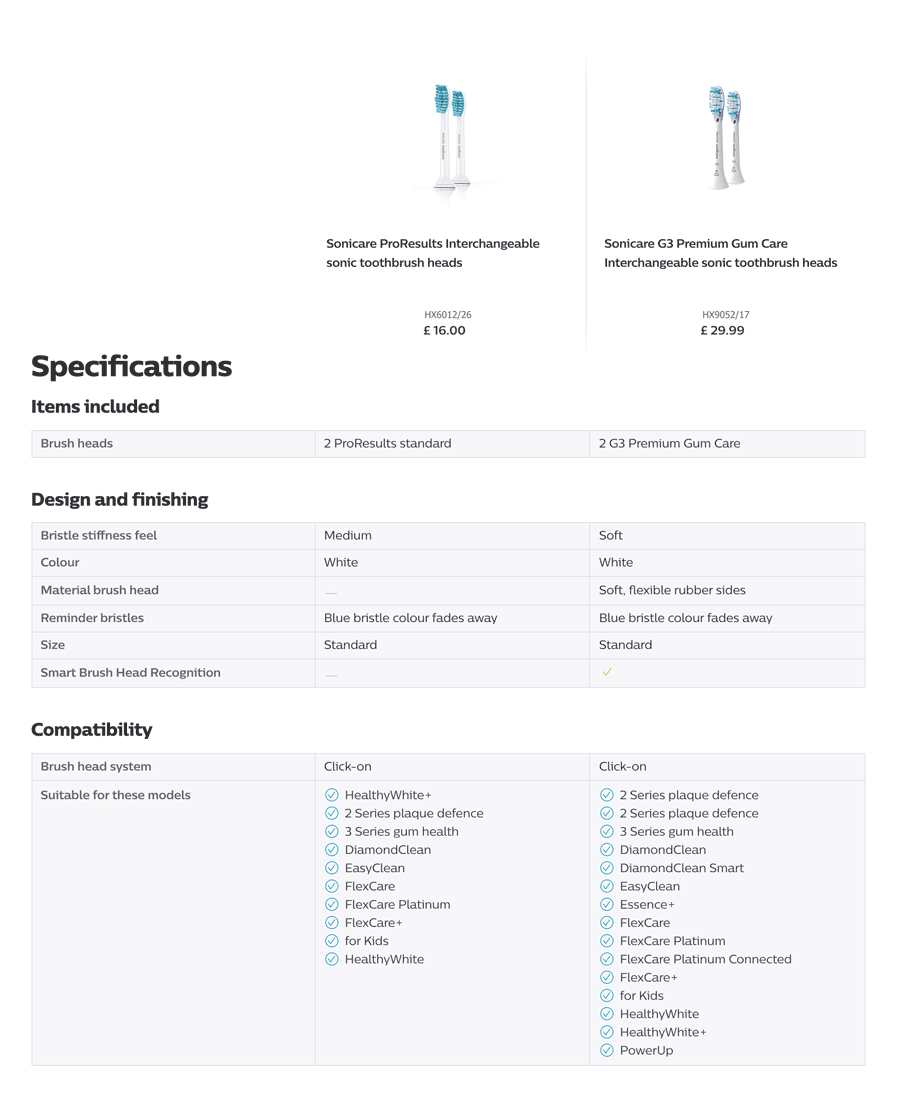Viewport: 900px width, 1096px height.
Task: Open the G3 Premium Gum Care product image
Action: pos(725,137)
